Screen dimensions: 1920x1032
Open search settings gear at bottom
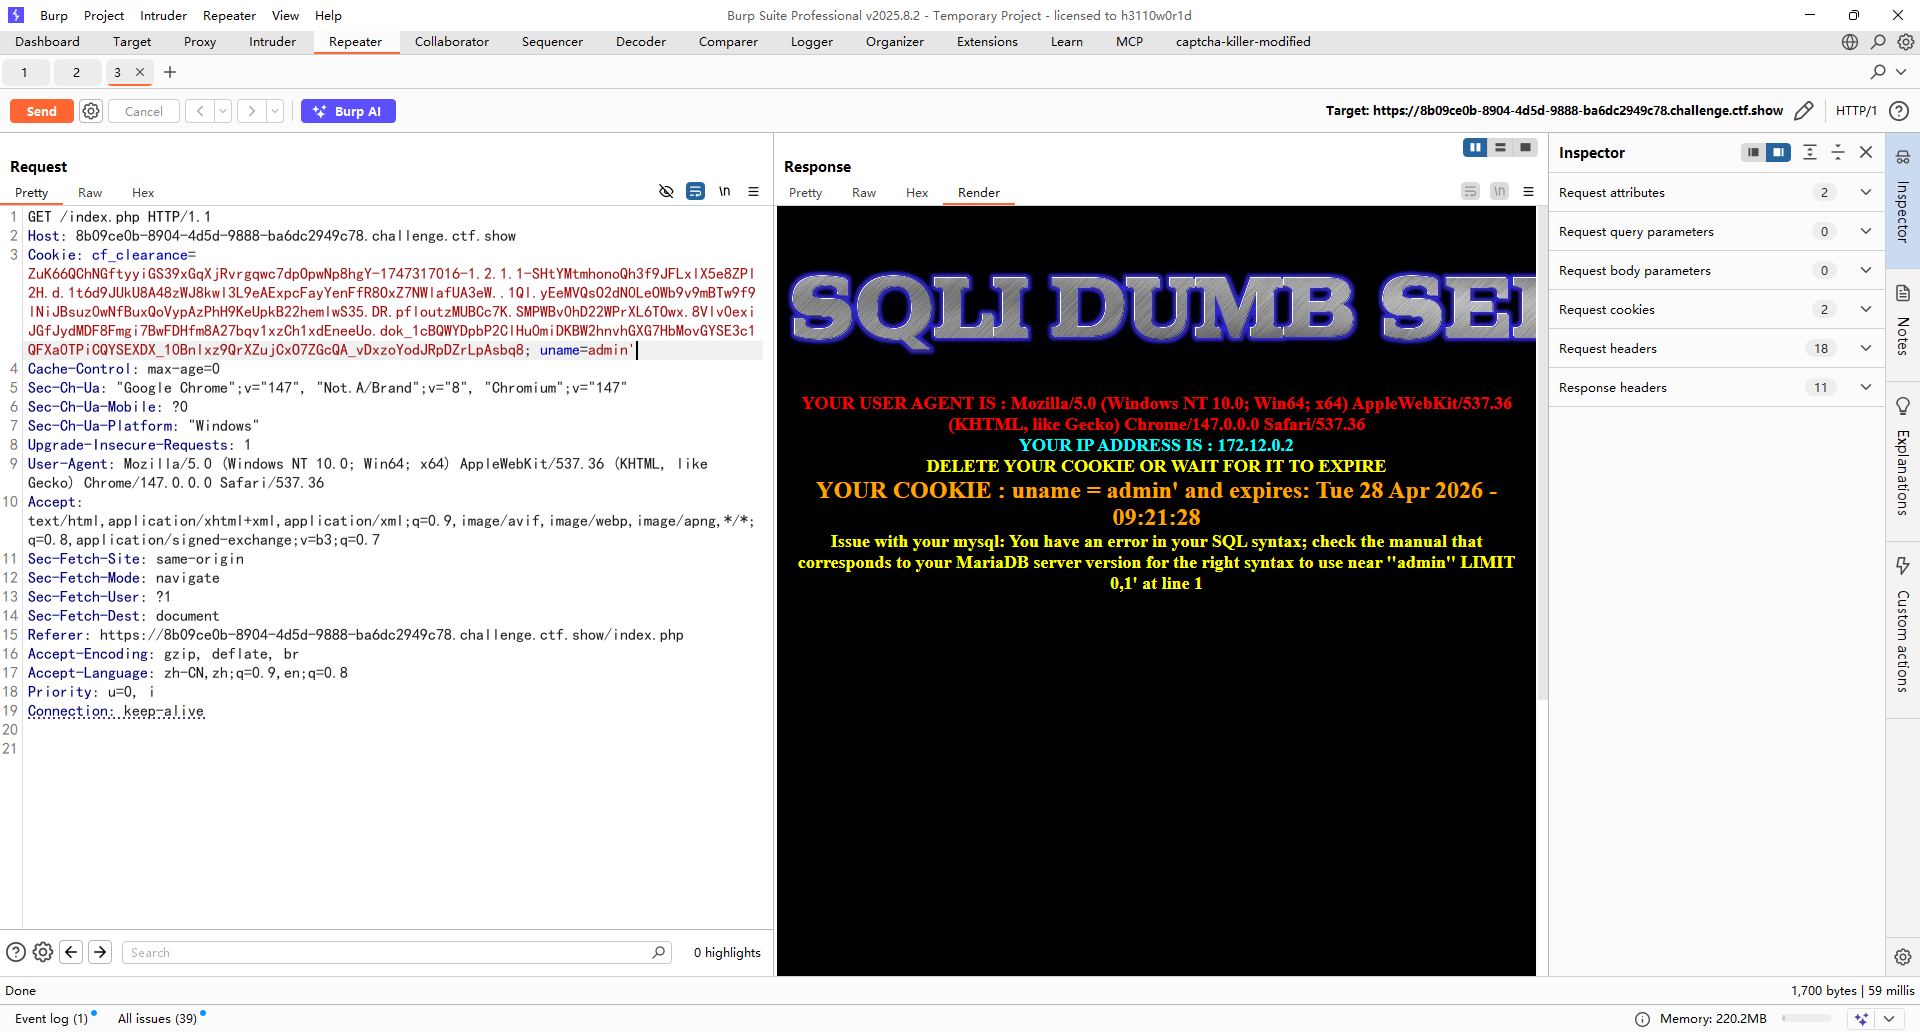tap(43, 952)
